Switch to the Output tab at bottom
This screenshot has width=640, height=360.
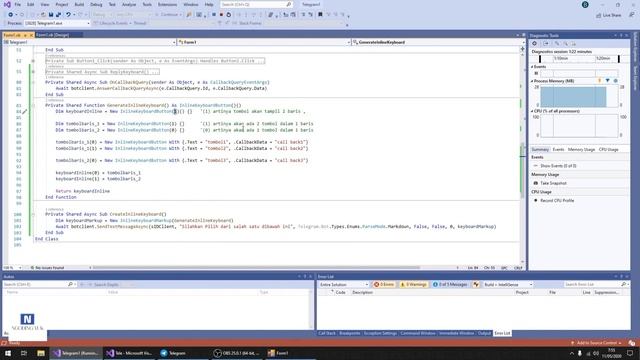click(x=484, y=333)
